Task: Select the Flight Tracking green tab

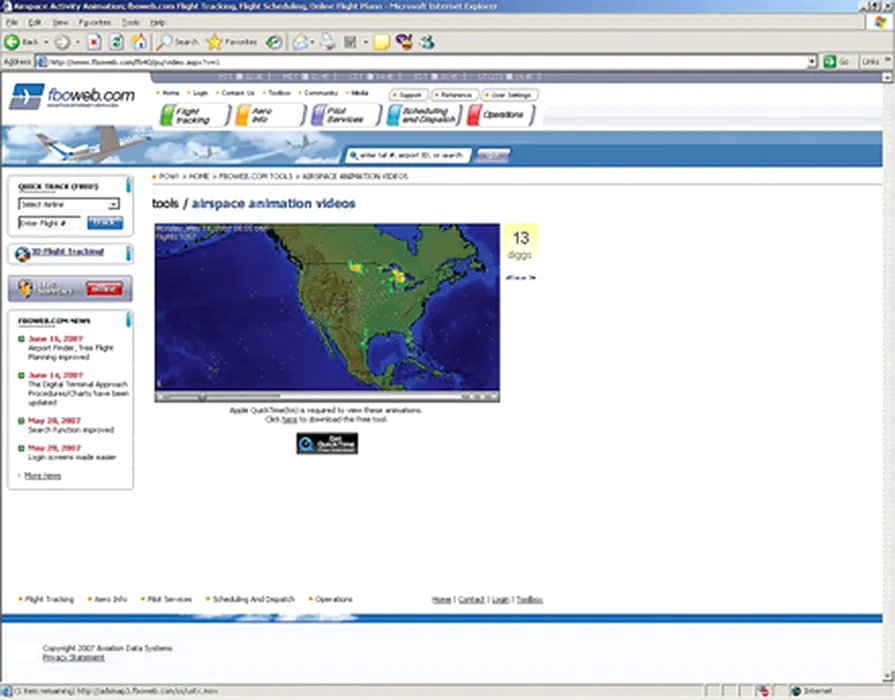Action: pyautogui.click(x=195, y=115)
